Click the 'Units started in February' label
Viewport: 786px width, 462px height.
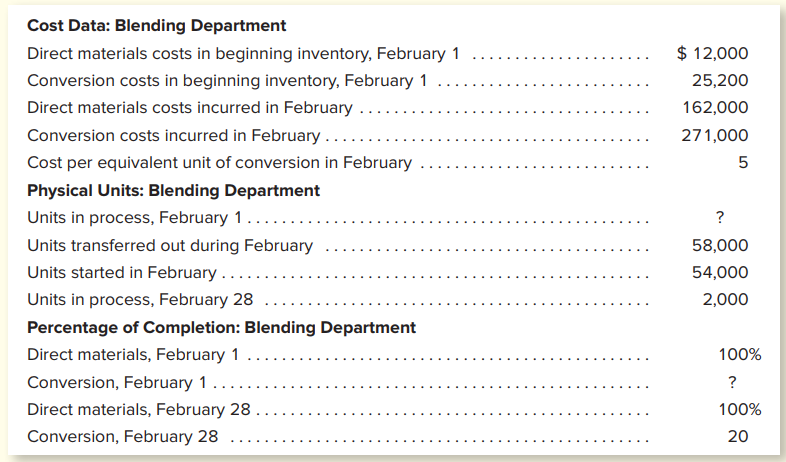tap(122, 272)
